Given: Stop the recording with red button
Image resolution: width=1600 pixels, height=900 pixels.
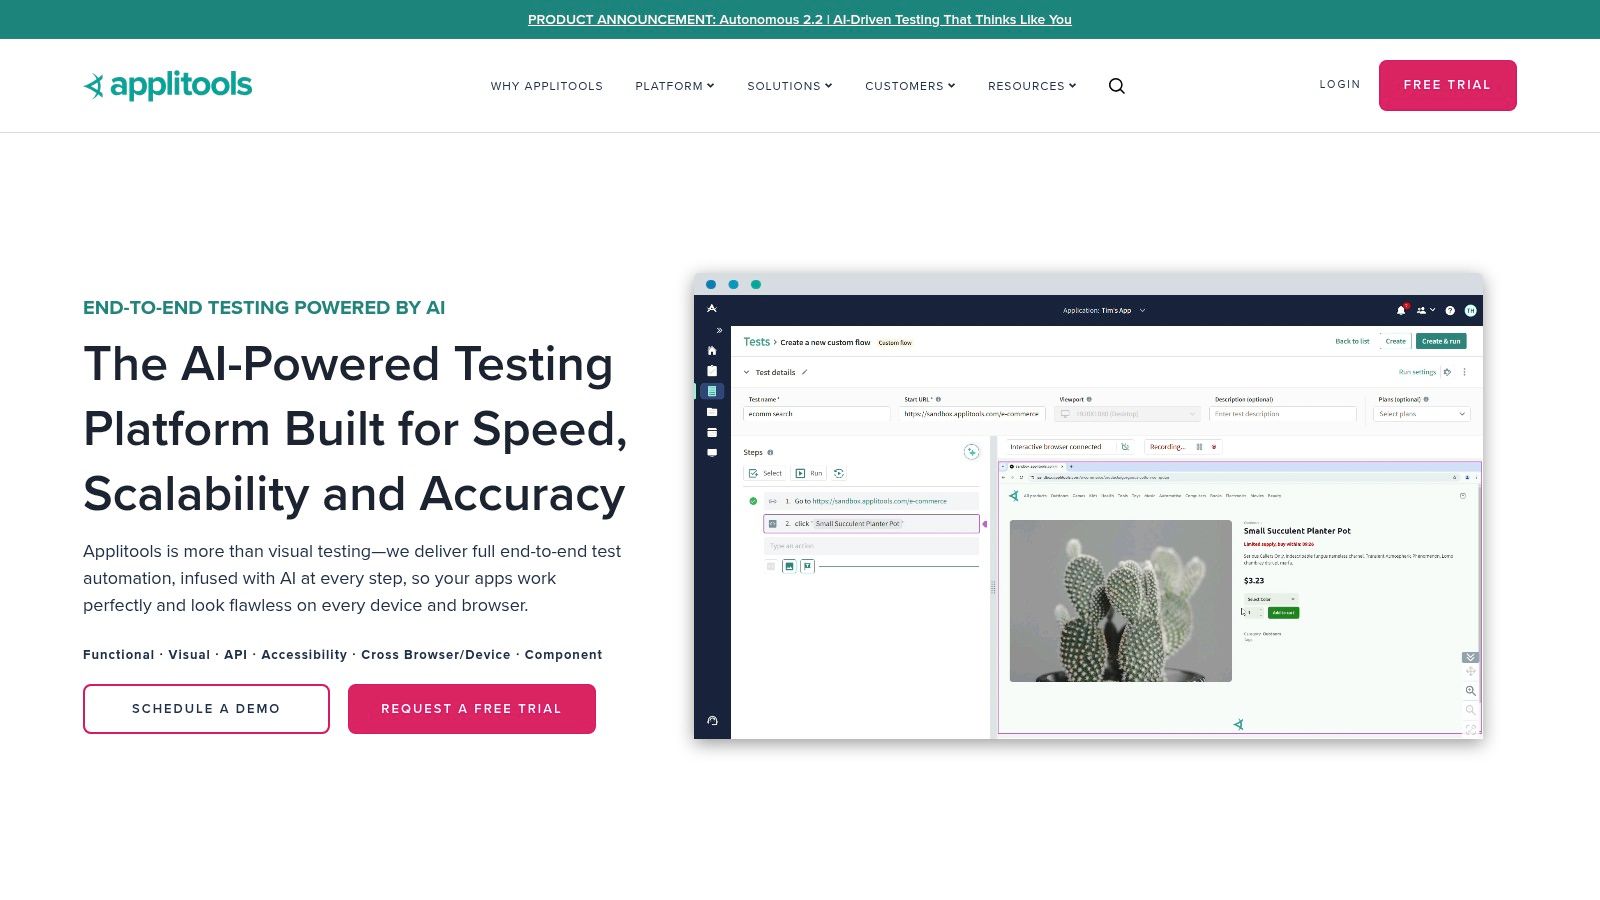Looking at the screenshot, I should [1214, 447].
